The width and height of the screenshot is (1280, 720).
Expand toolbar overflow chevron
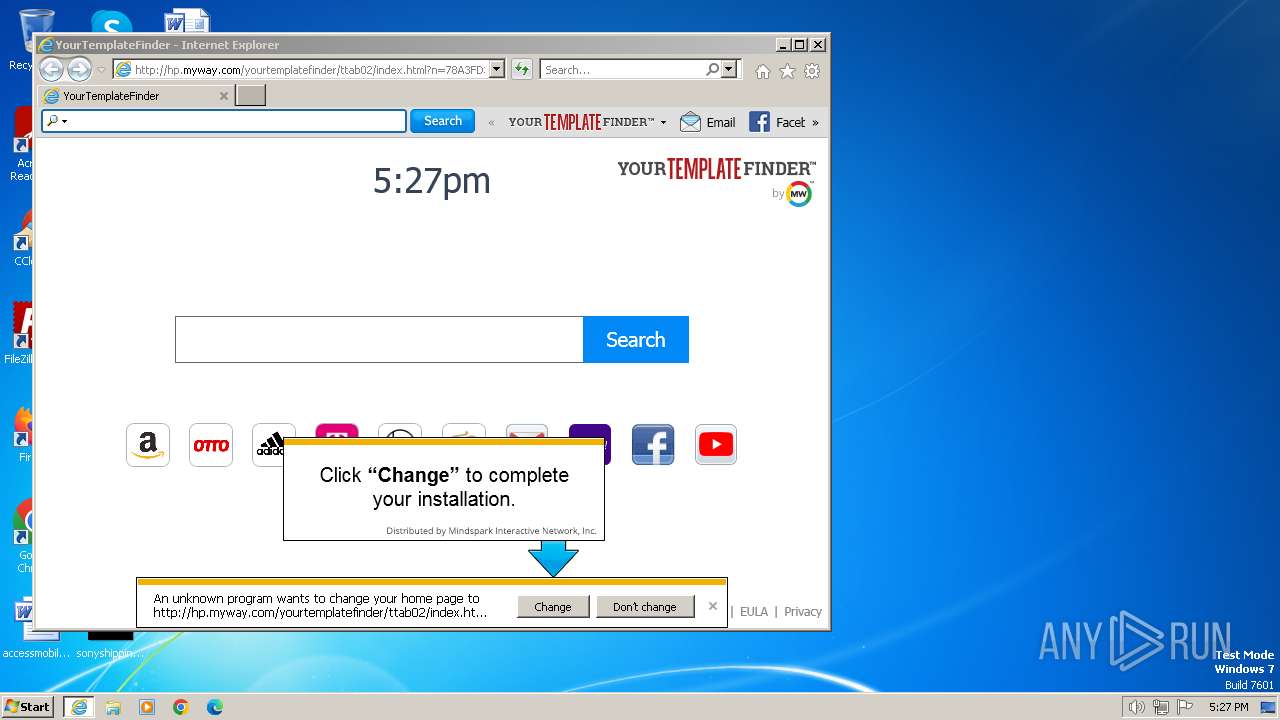[x=815, y=123]
